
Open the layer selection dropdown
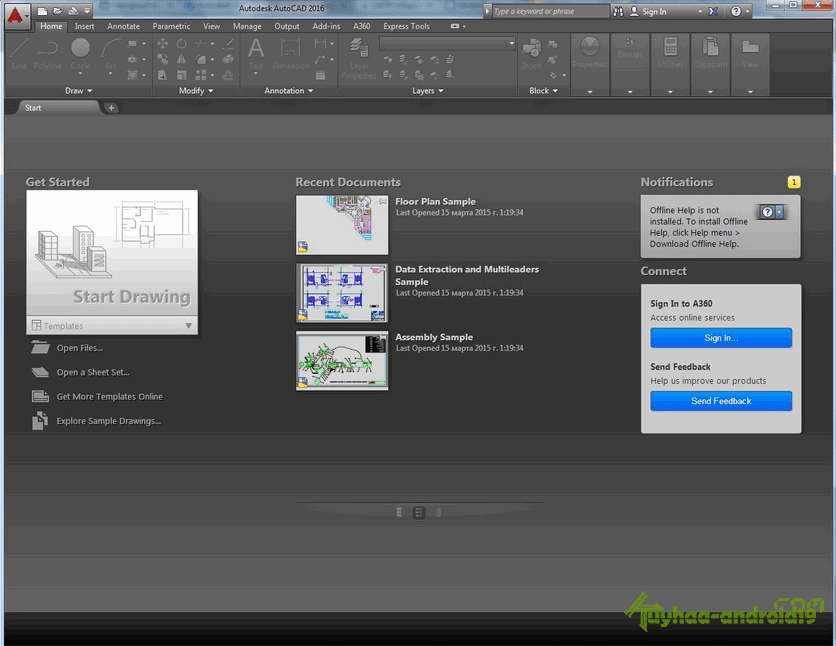[447, 43]
